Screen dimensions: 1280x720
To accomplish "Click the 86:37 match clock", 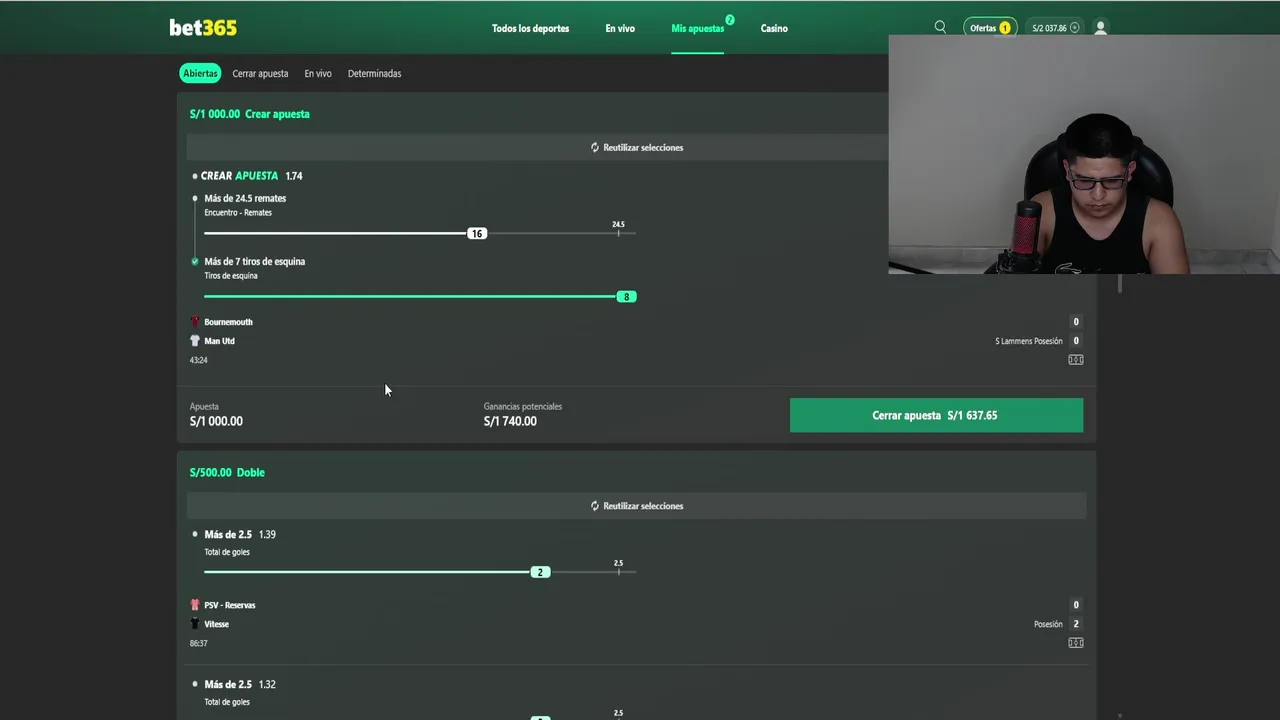I will pyautogui.click(x=199, y=643).
